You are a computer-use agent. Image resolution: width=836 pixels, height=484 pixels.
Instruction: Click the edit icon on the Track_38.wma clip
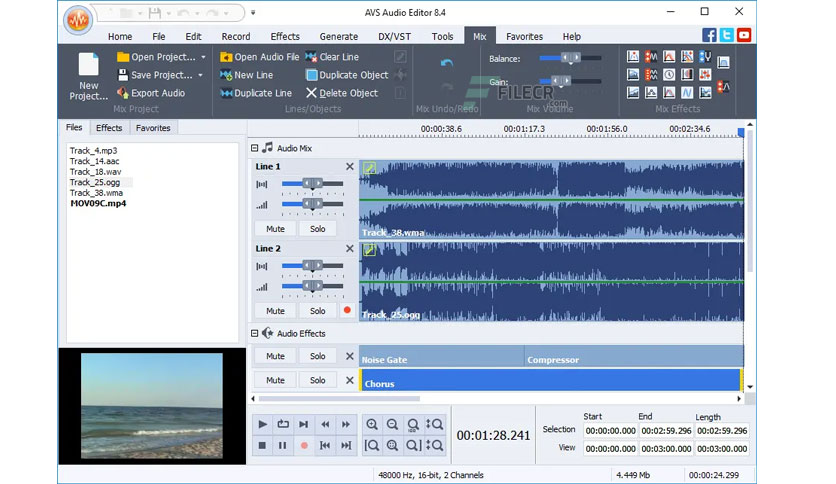(x=369, y=168)
